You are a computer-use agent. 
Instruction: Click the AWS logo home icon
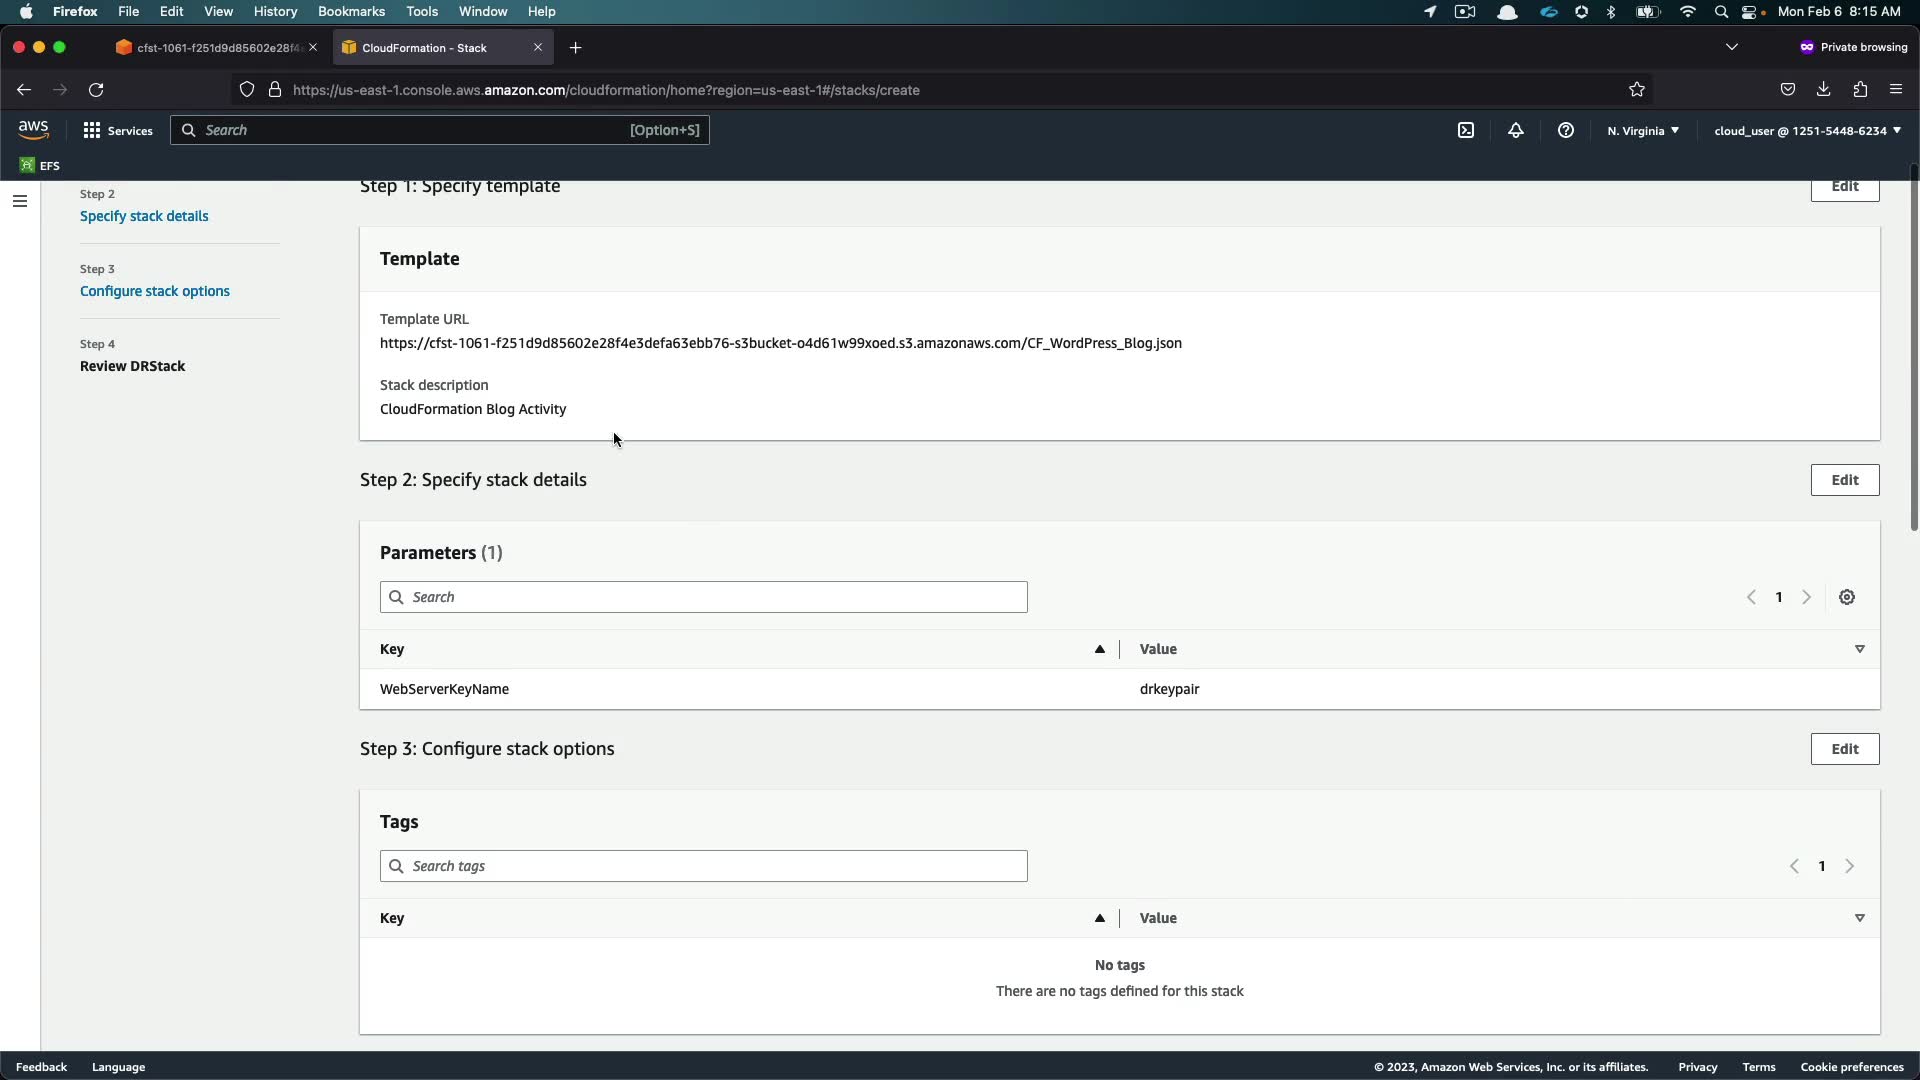pos(33,130)
